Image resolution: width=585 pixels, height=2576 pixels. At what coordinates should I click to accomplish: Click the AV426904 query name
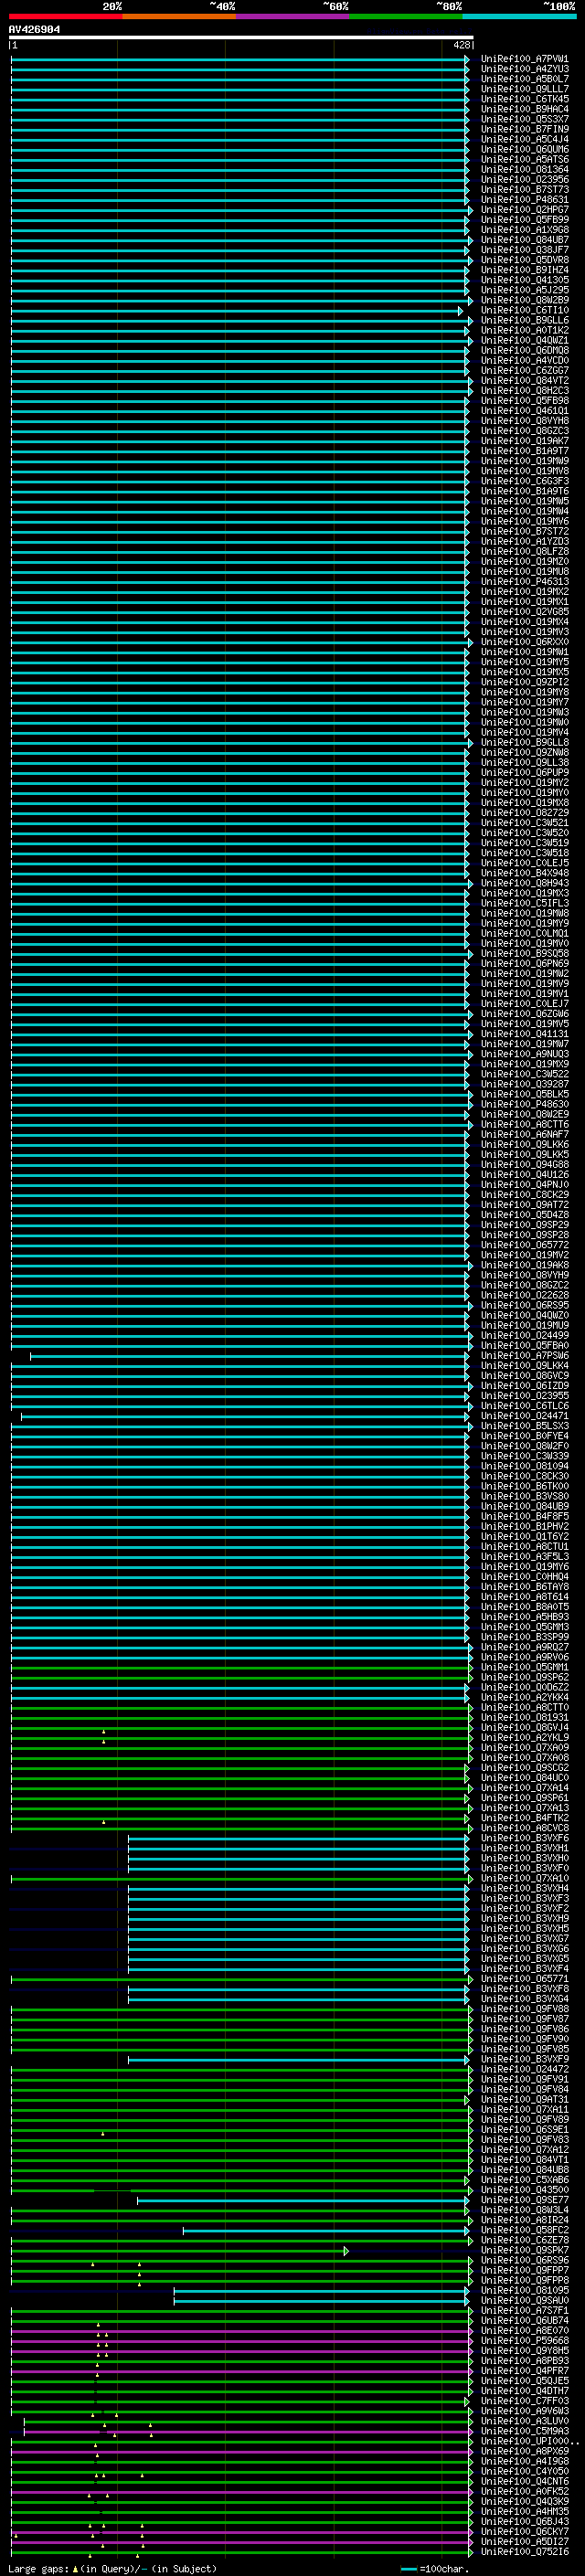click(34, 30)
